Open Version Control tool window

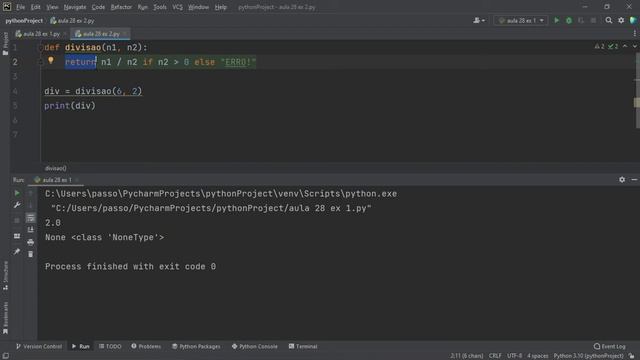click(39, 346)
